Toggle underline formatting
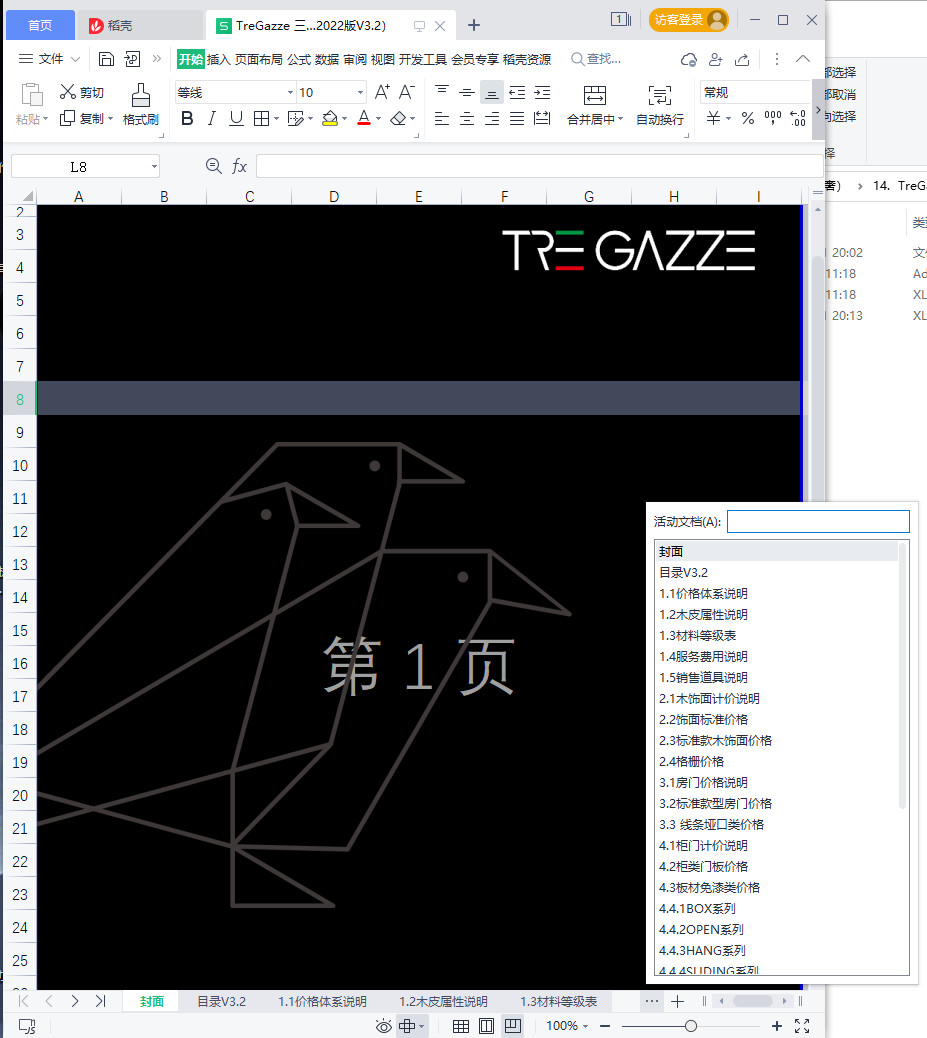Image resolution: width=927 pixels, height=1038 pixels. point(236,118)
